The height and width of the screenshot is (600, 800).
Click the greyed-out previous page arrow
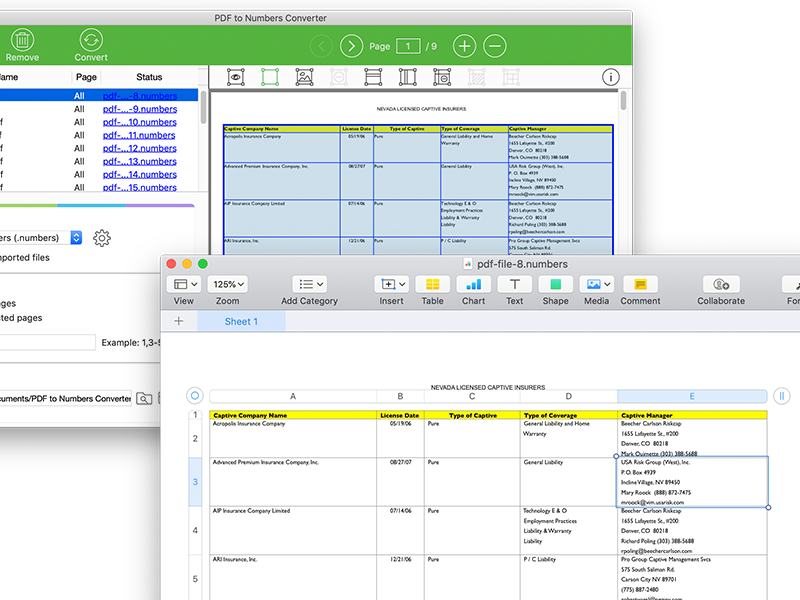click(x=321, y=46)
